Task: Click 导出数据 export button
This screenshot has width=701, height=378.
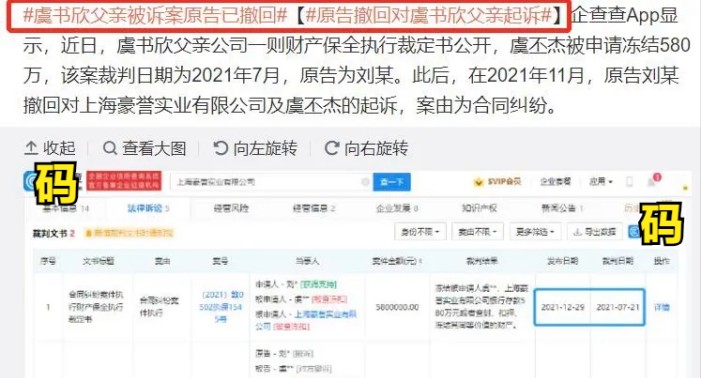Action: click(595, 232)
